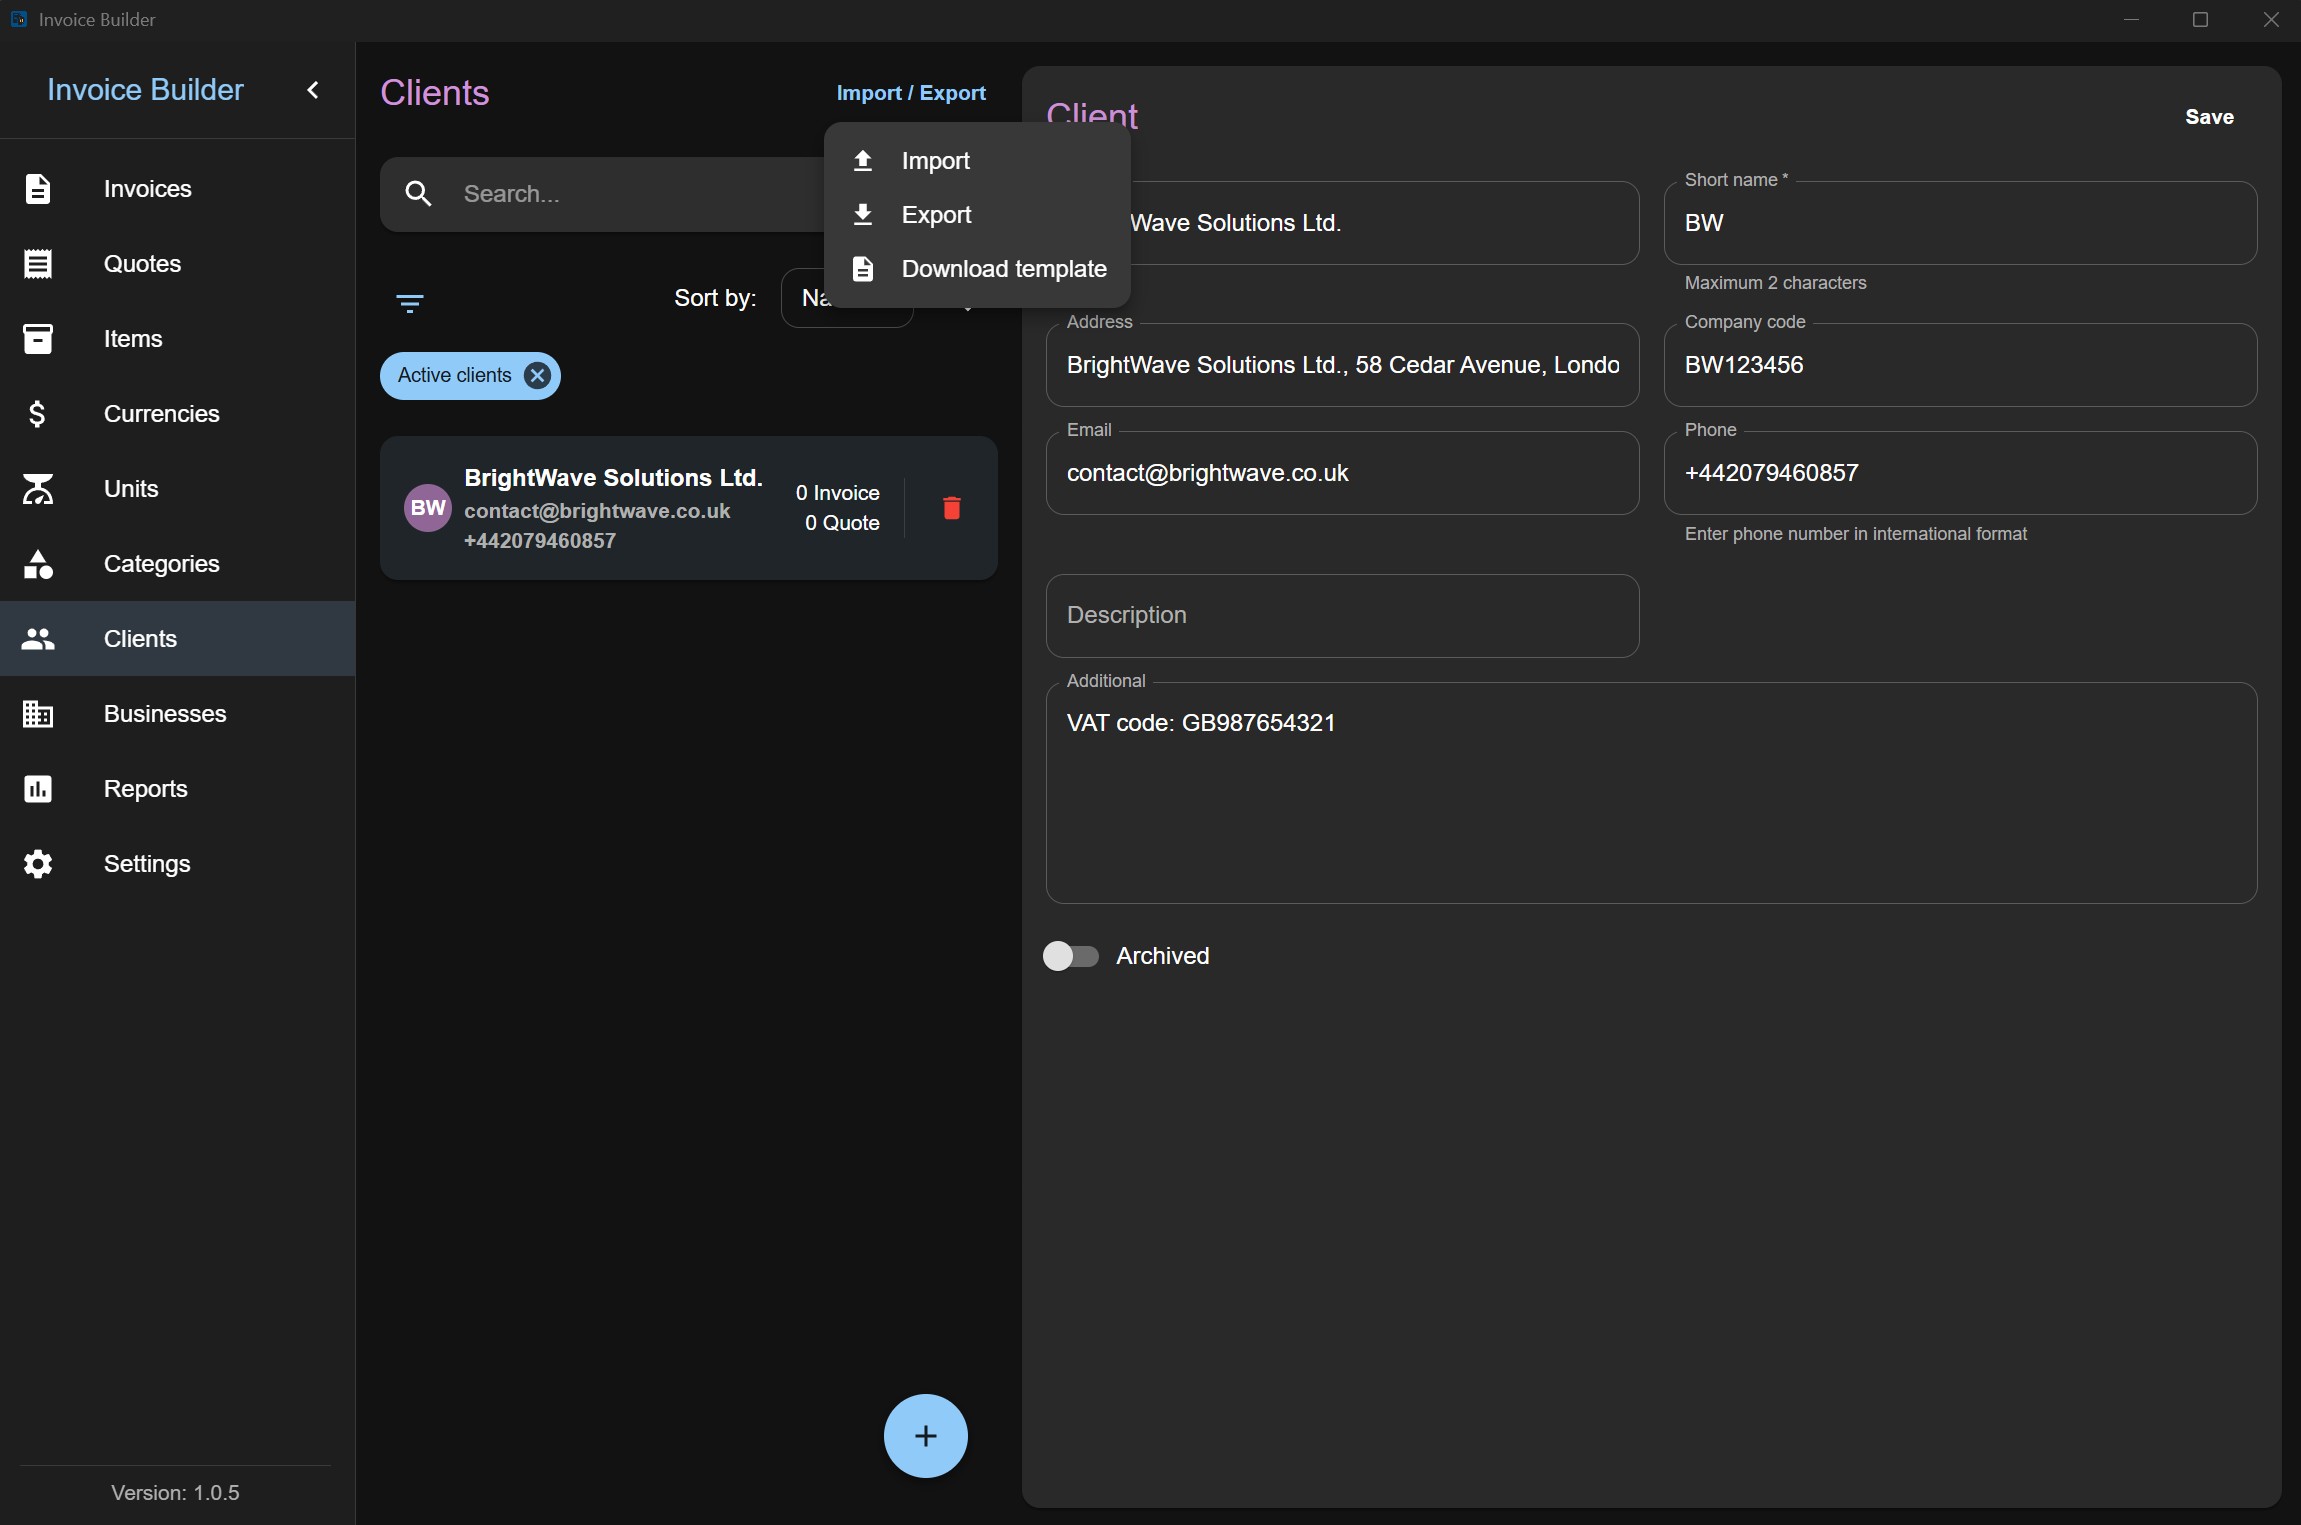Screen dimensions: 2301x1525
Task: Choose Import from the menu
Action: pos(977,161)
